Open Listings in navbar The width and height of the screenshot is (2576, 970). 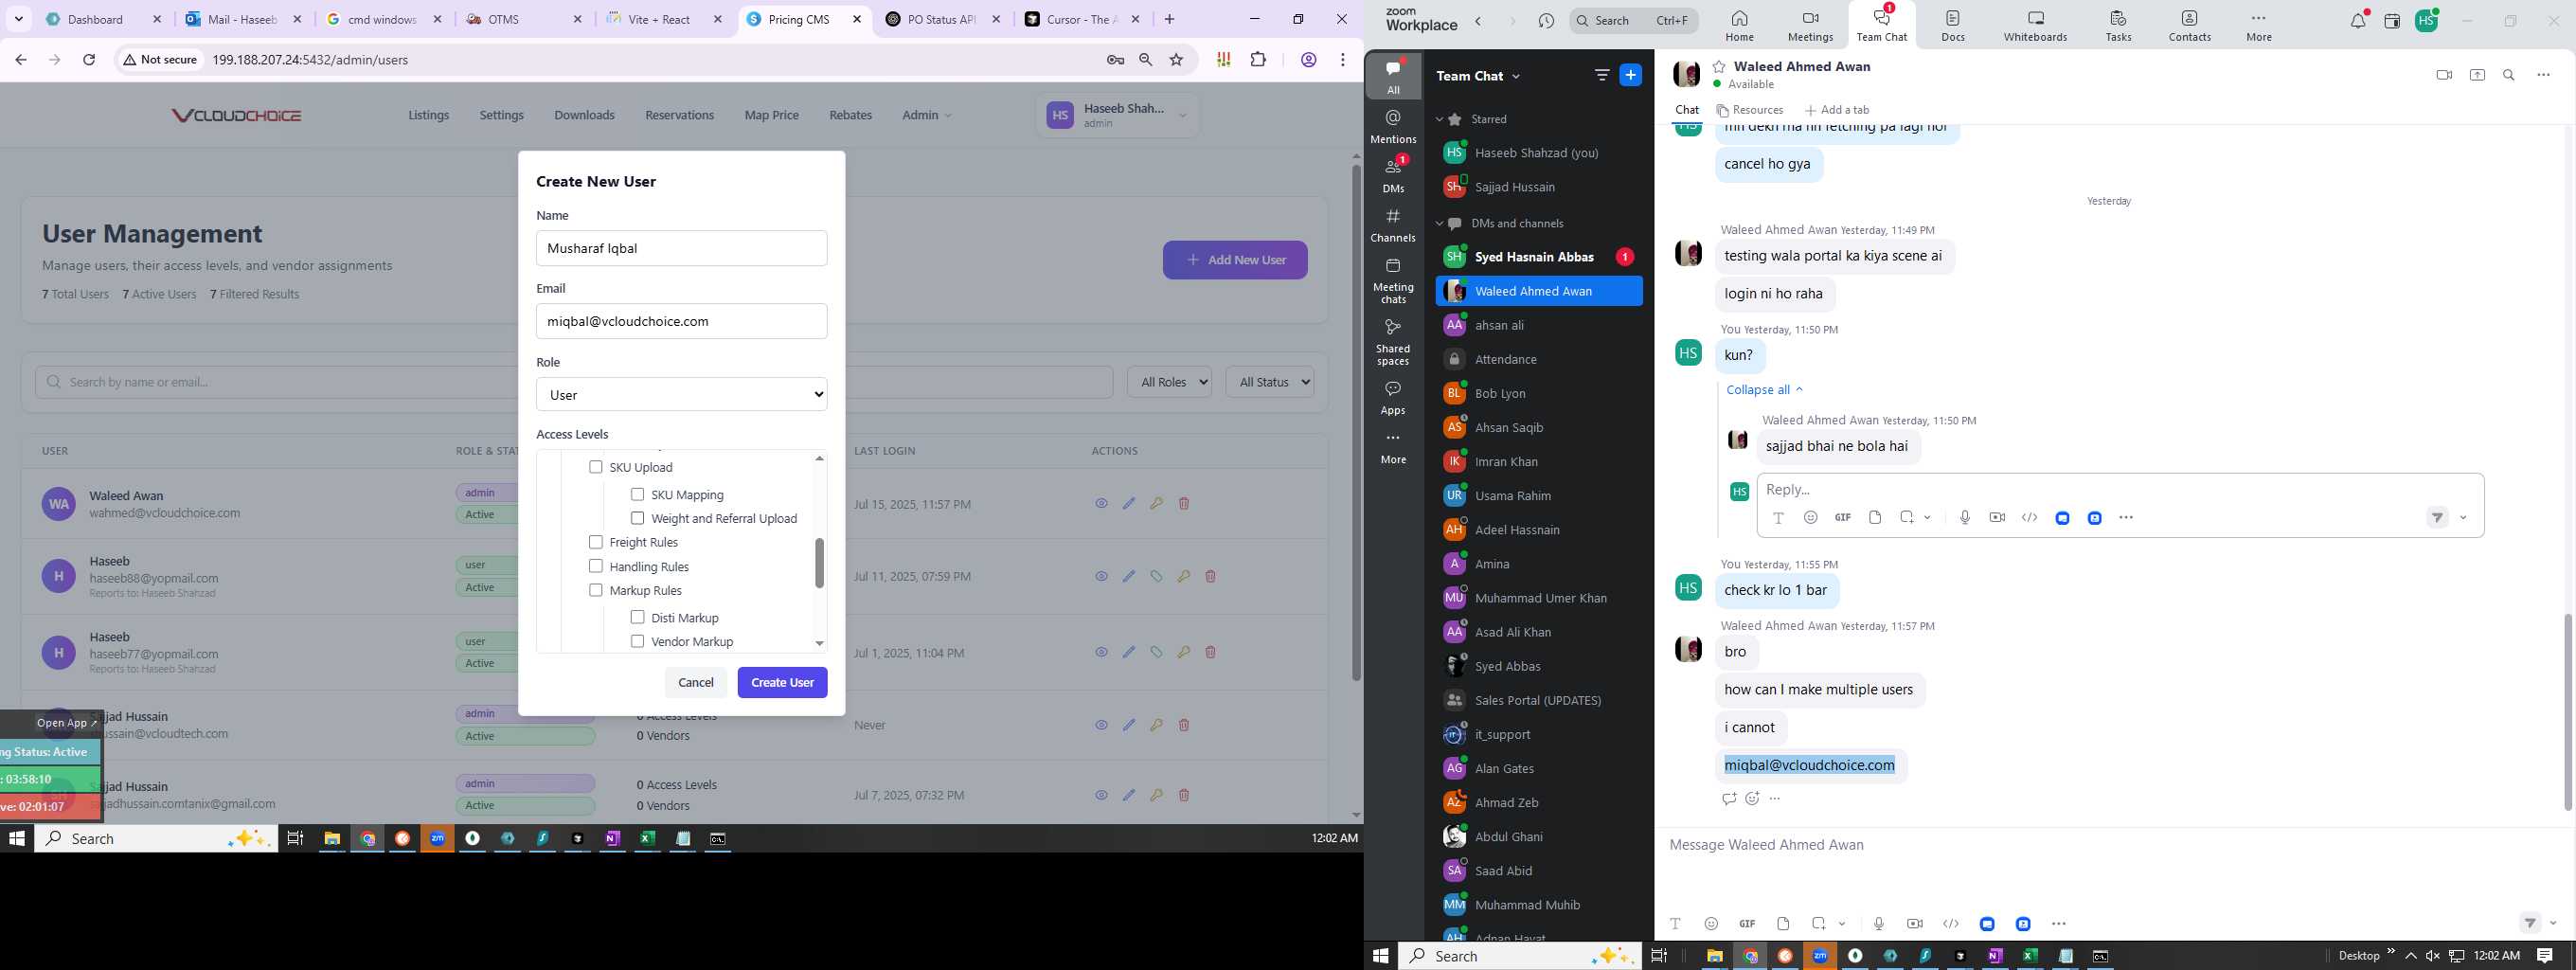[x=428, y=115]
